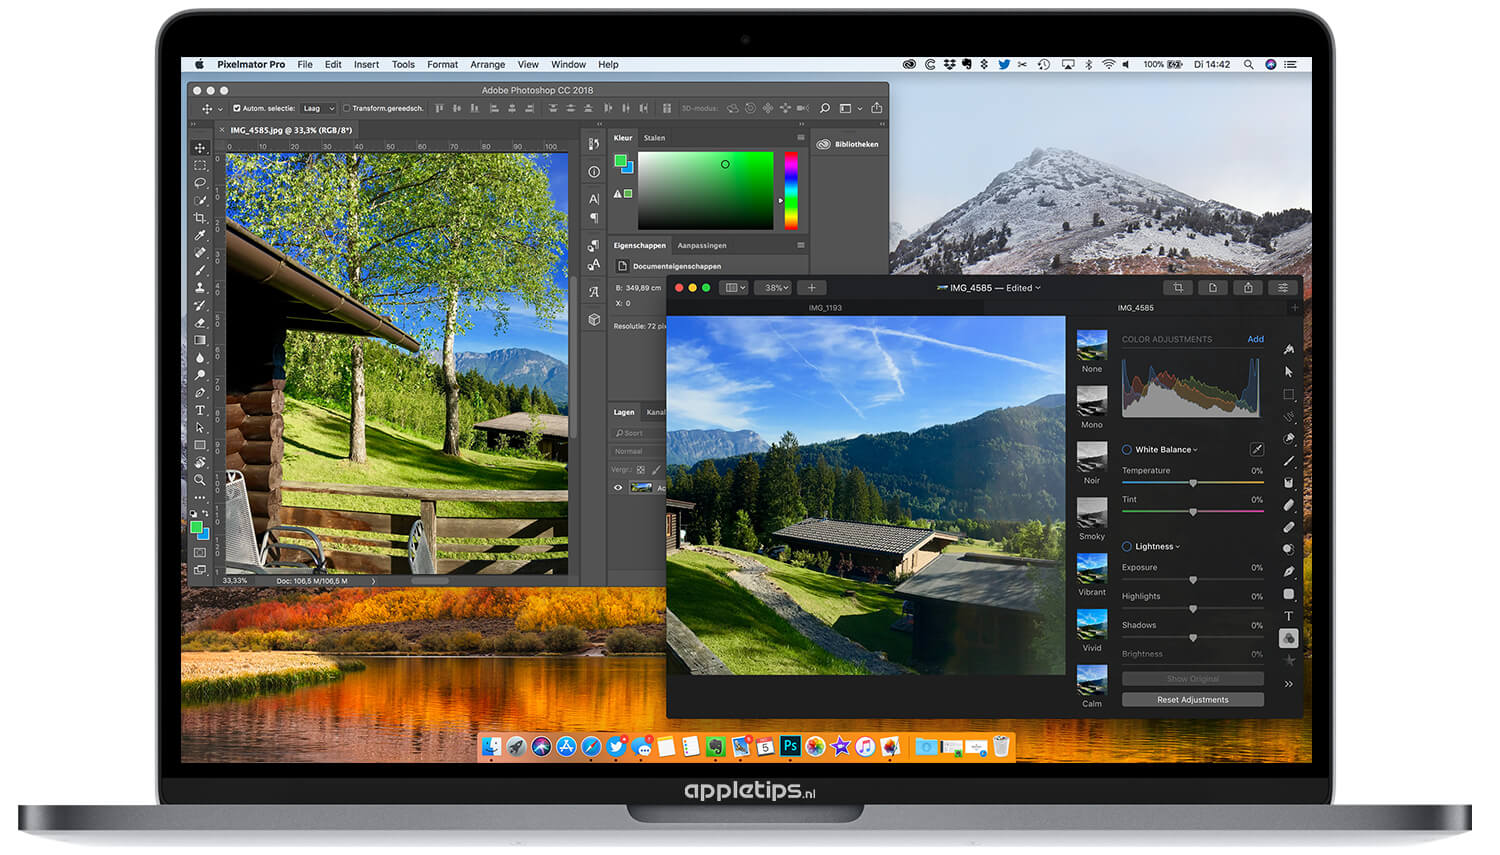Toggle White Balance adjustment circle
The height and width of the screenshot is (855, 1500).
click(1127, 450)
